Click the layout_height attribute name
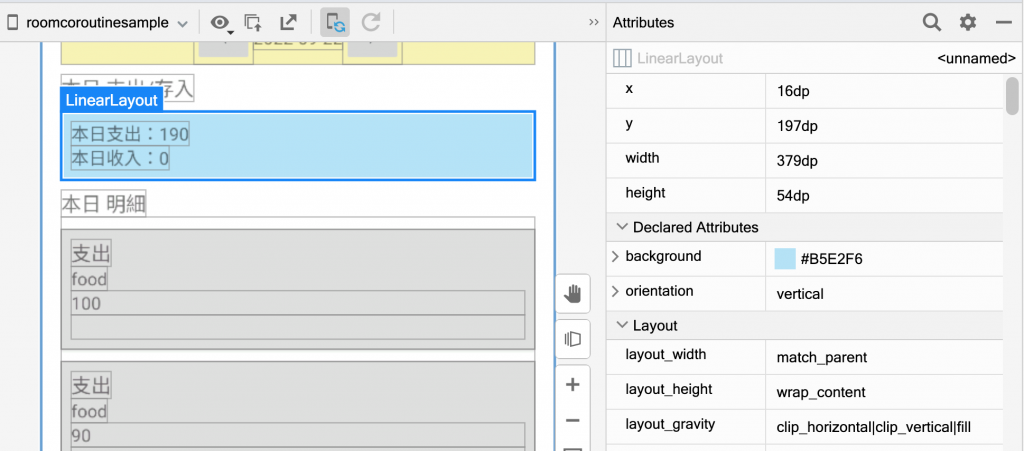The height and width of the screenshot is (451, 1024). [669, 390]
